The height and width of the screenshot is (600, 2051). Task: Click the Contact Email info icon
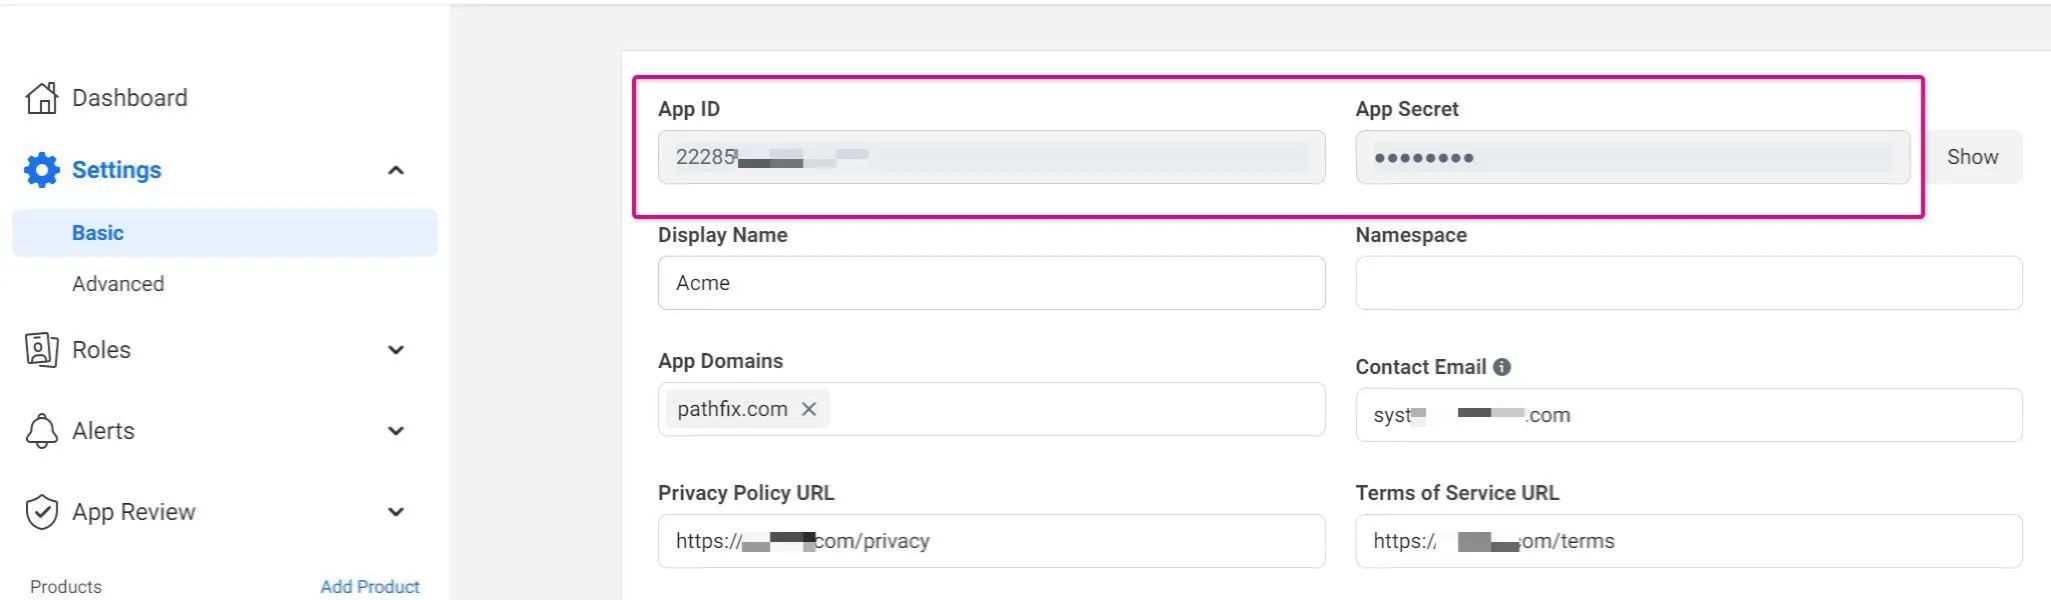[x=1502, y=367]
